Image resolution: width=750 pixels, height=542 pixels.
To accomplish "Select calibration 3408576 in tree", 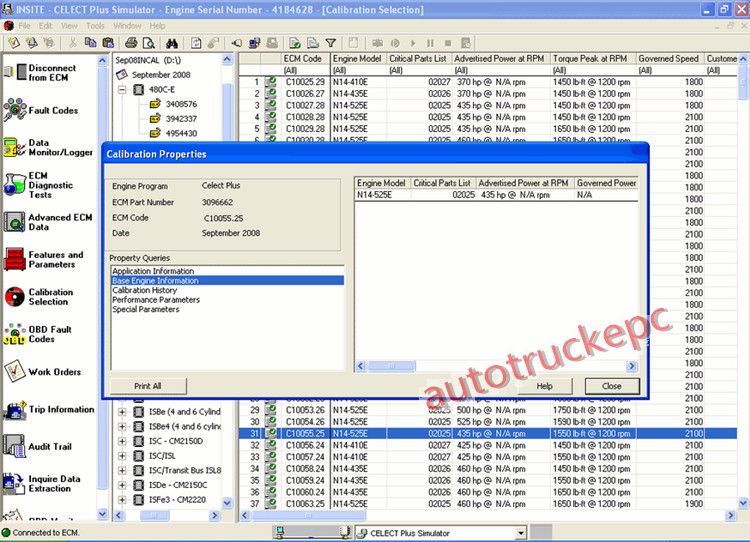I will pos(181,104).
